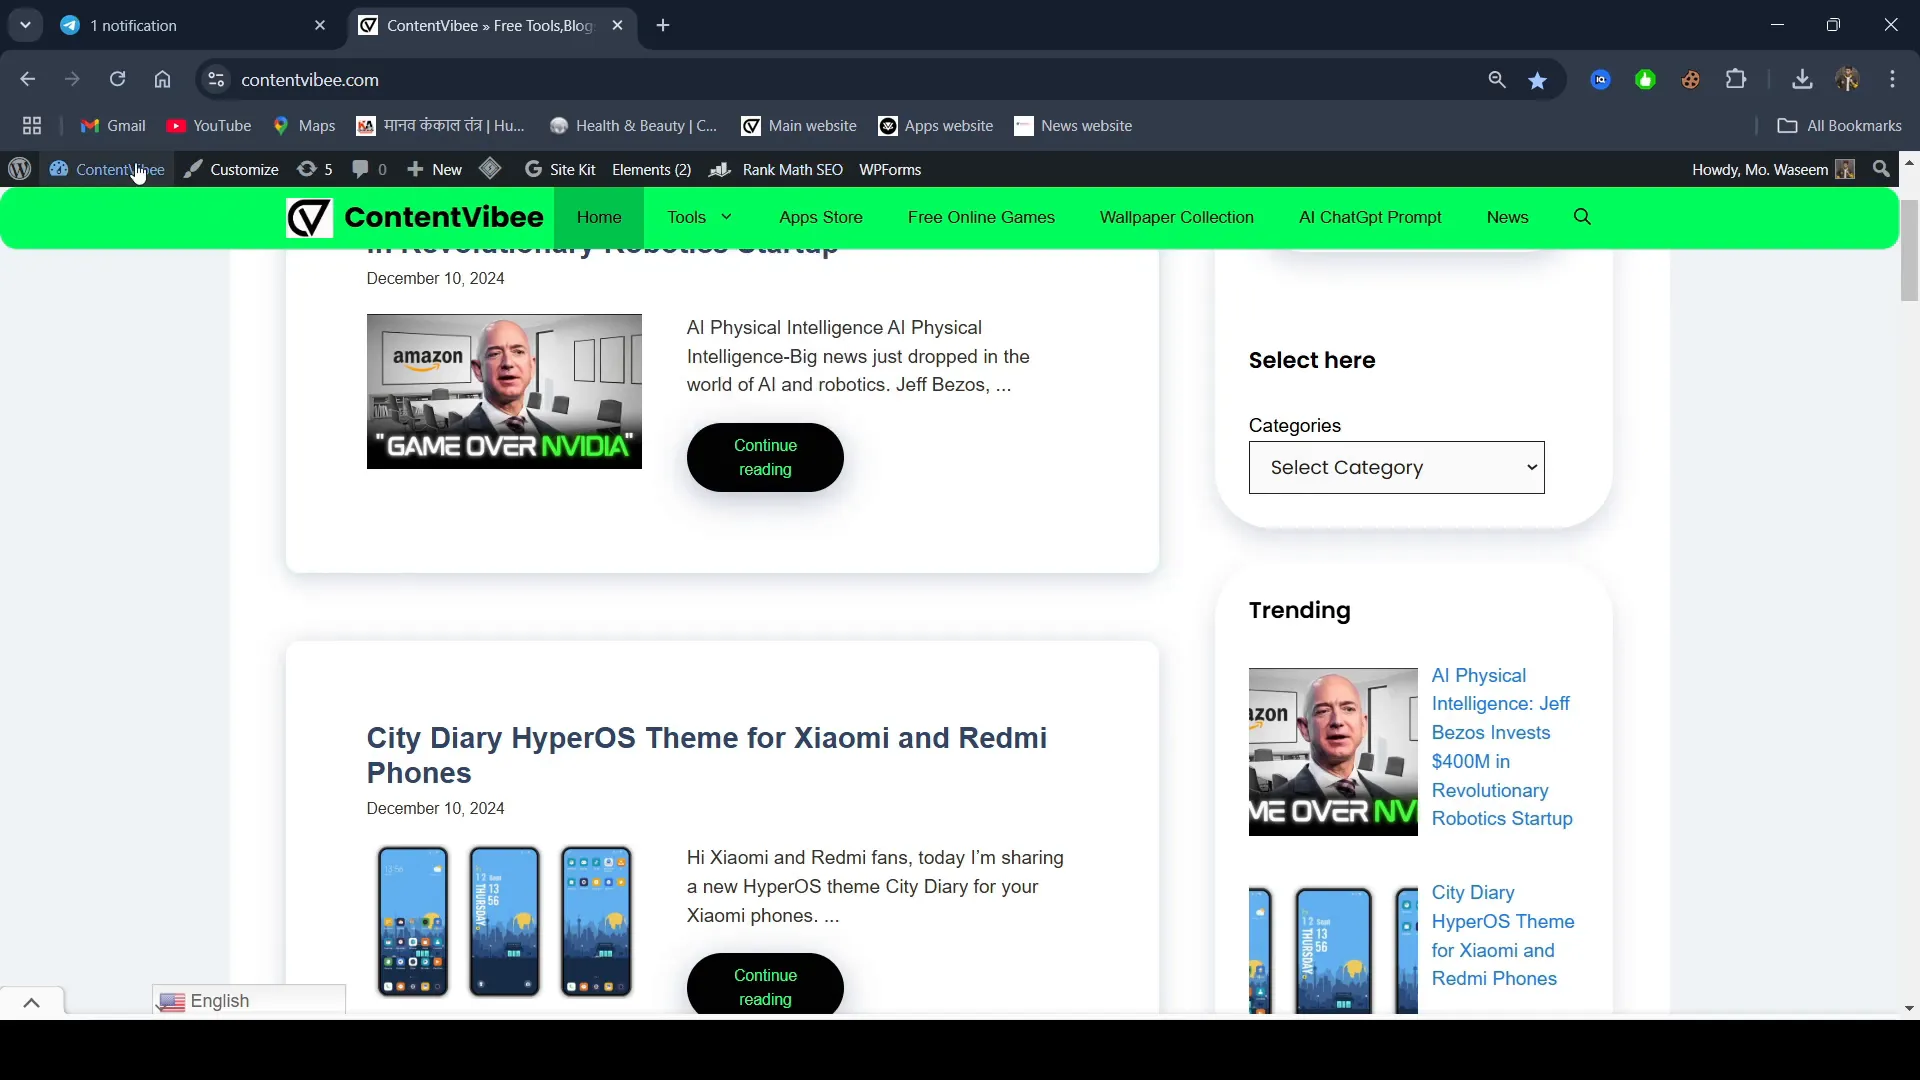This screenshot has width=1920, height=1080.
Task: Open the Chrome three-dot menu
Action: [1893, 80]
